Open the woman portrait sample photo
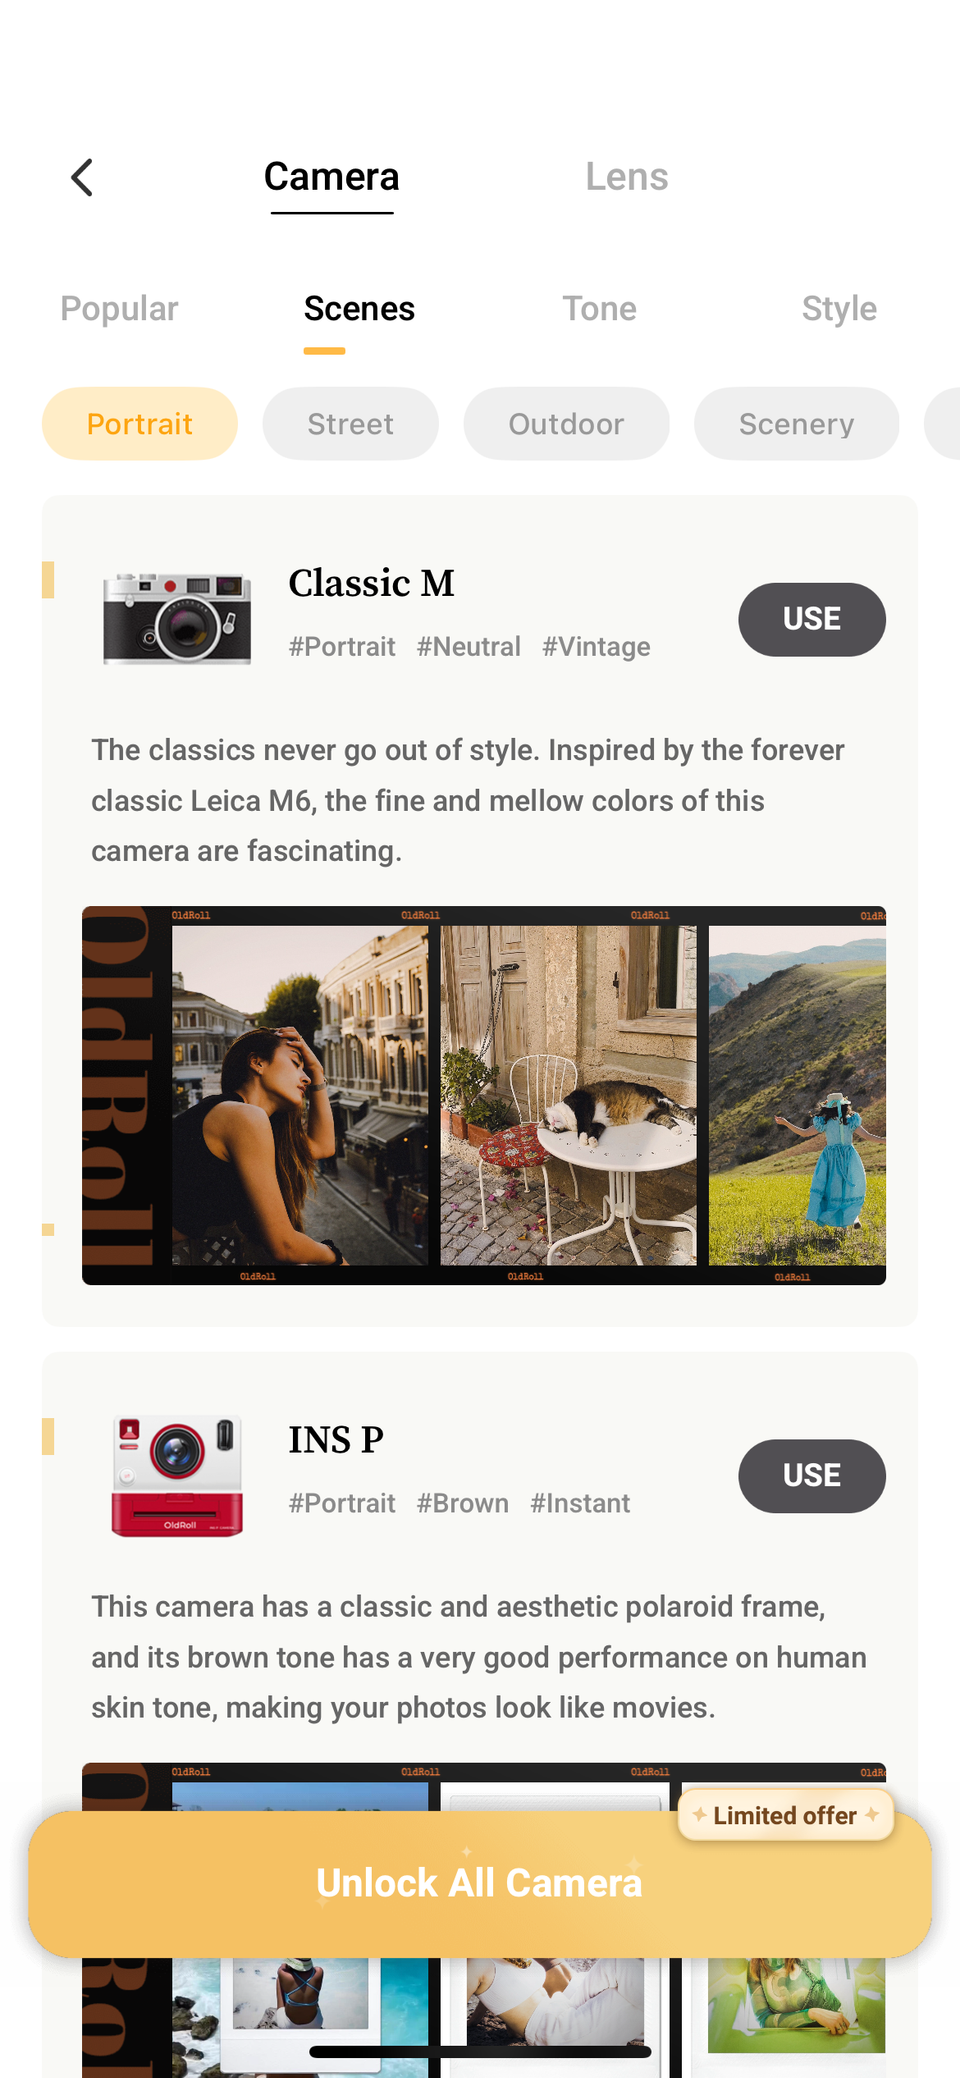This screenshot has width=960, height=2078. pos(300,1096)
